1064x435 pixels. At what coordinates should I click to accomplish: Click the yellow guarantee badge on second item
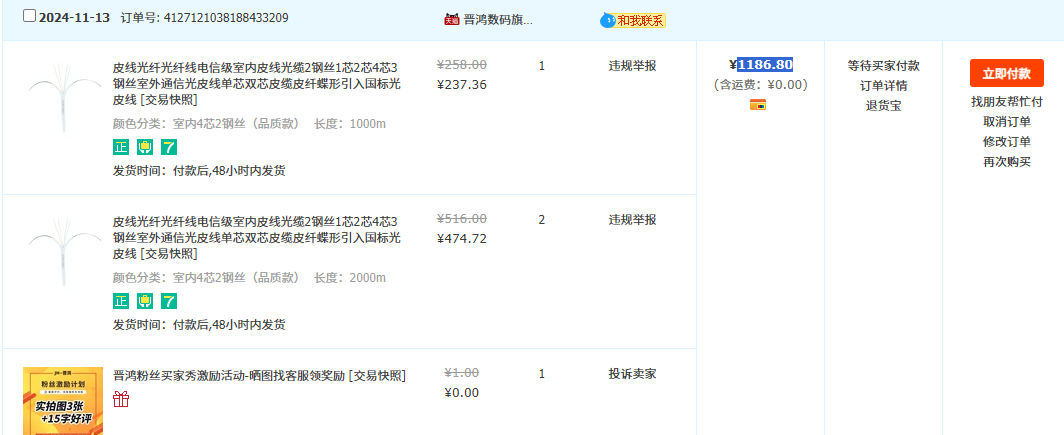[x=145, y=301]
